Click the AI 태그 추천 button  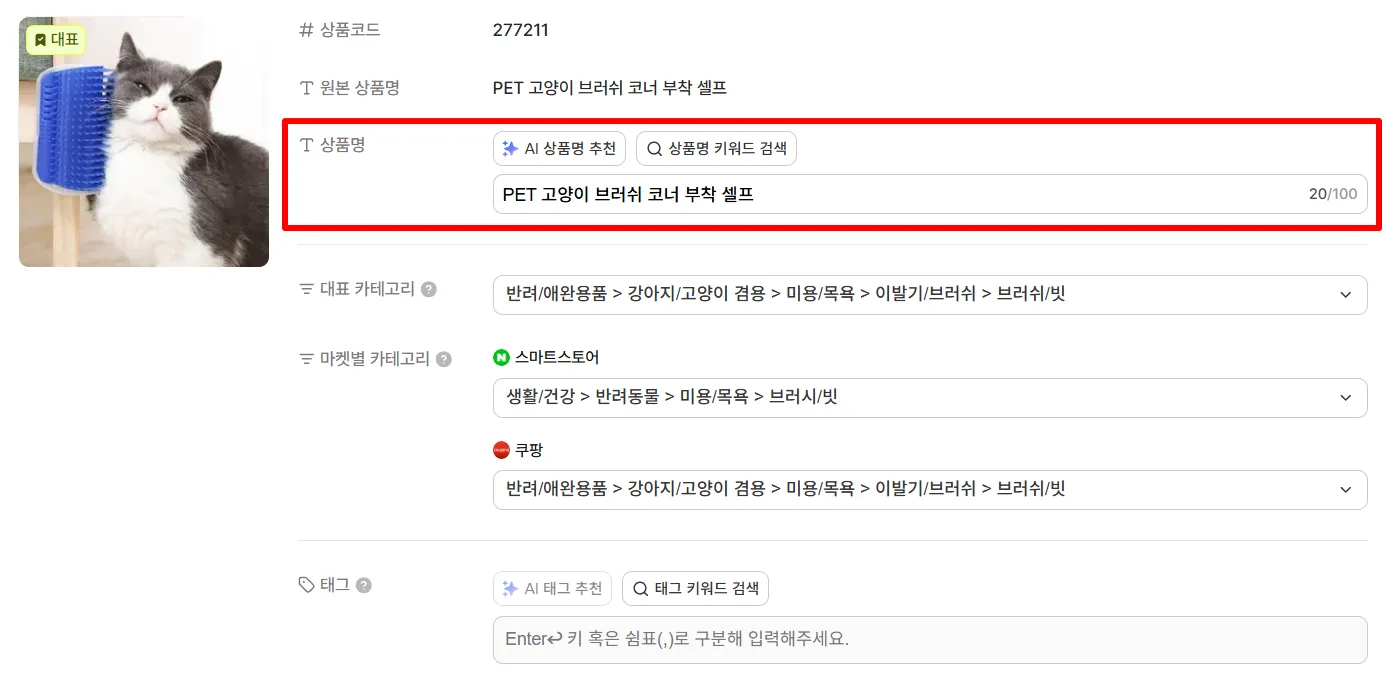(x=552, y=589)
